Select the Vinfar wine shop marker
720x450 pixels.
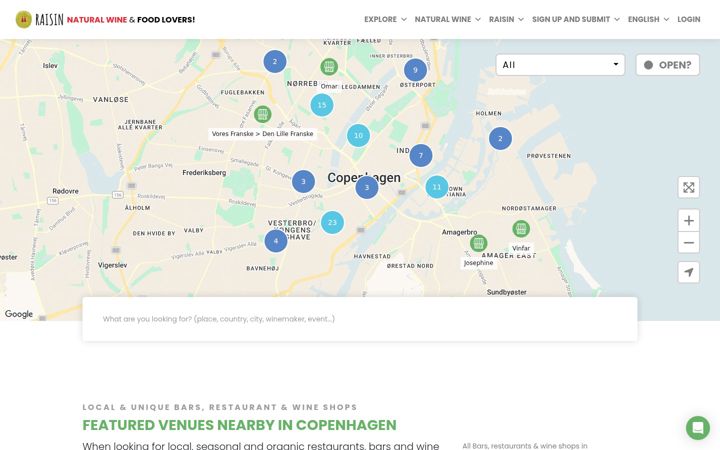pos(521,229)
